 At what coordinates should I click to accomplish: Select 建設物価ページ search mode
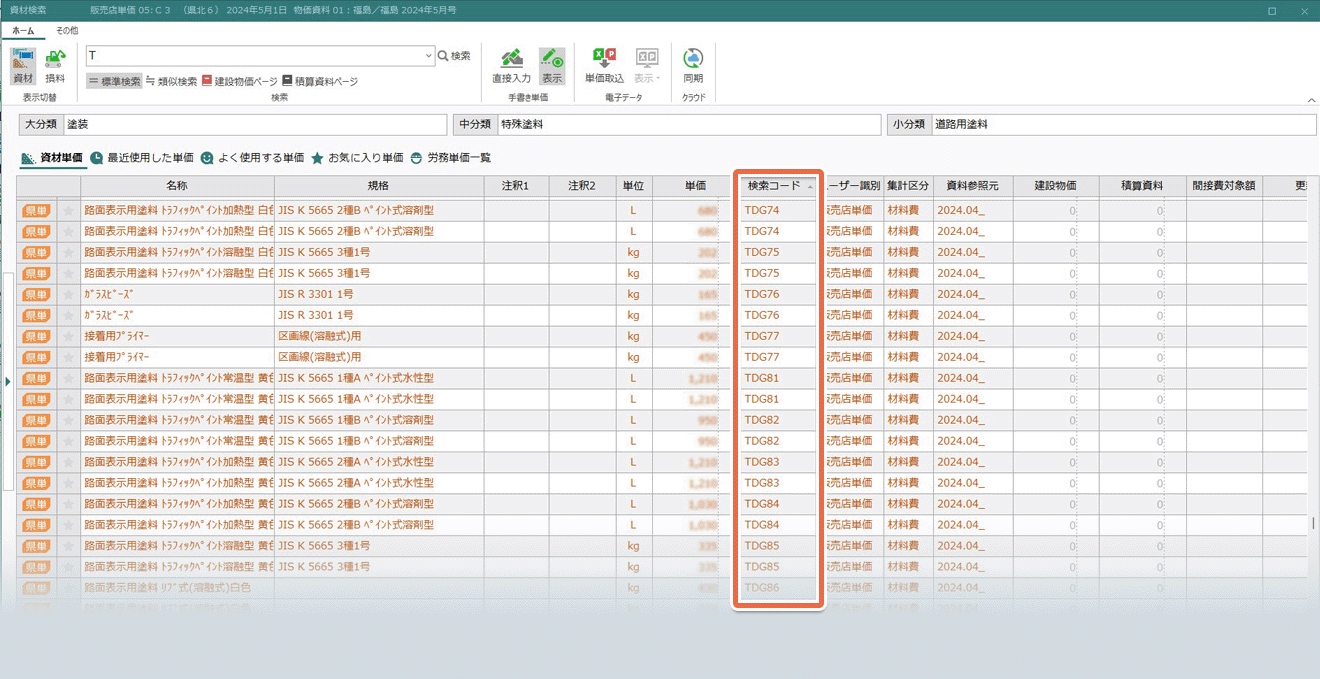tap(239, 81)
